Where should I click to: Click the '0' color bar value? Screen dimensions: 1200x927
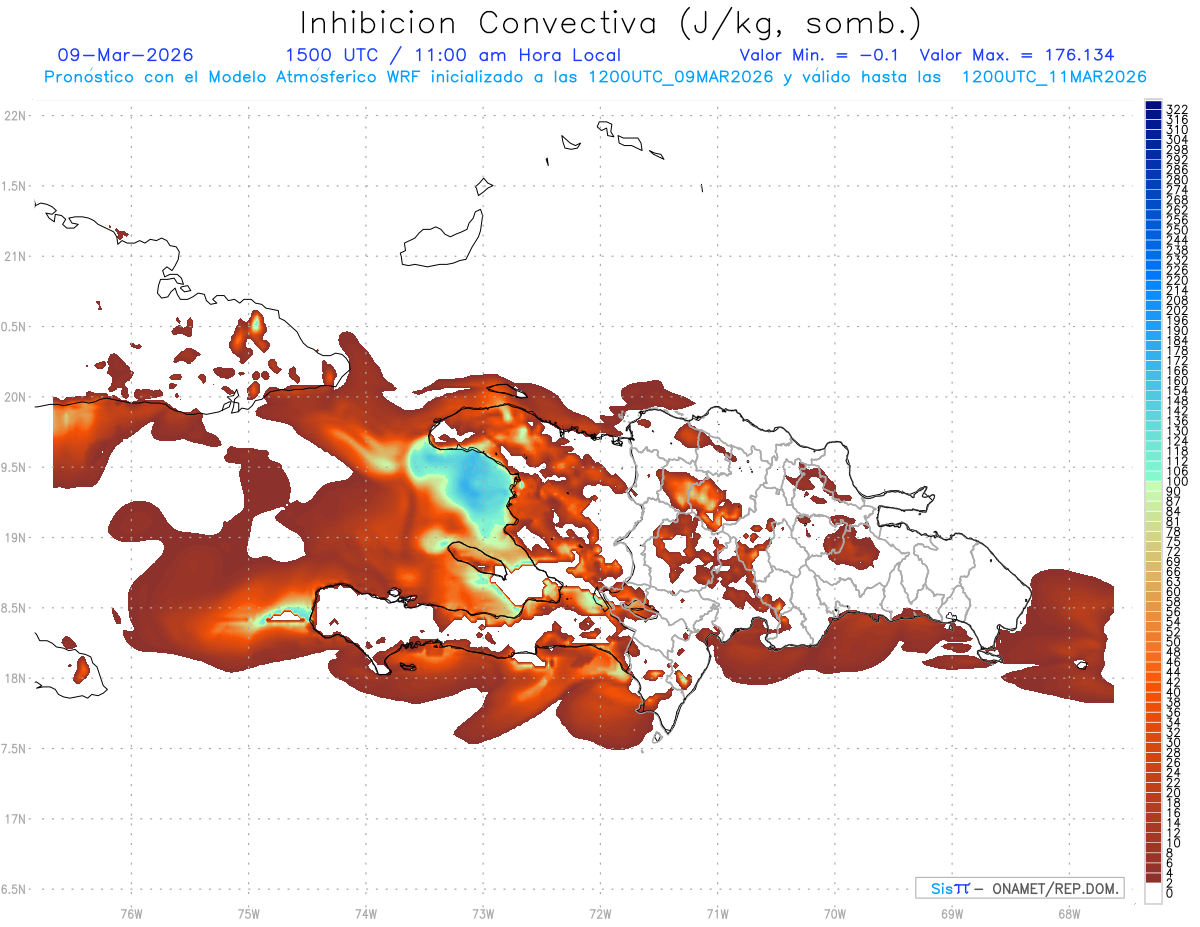[1170, 894]
